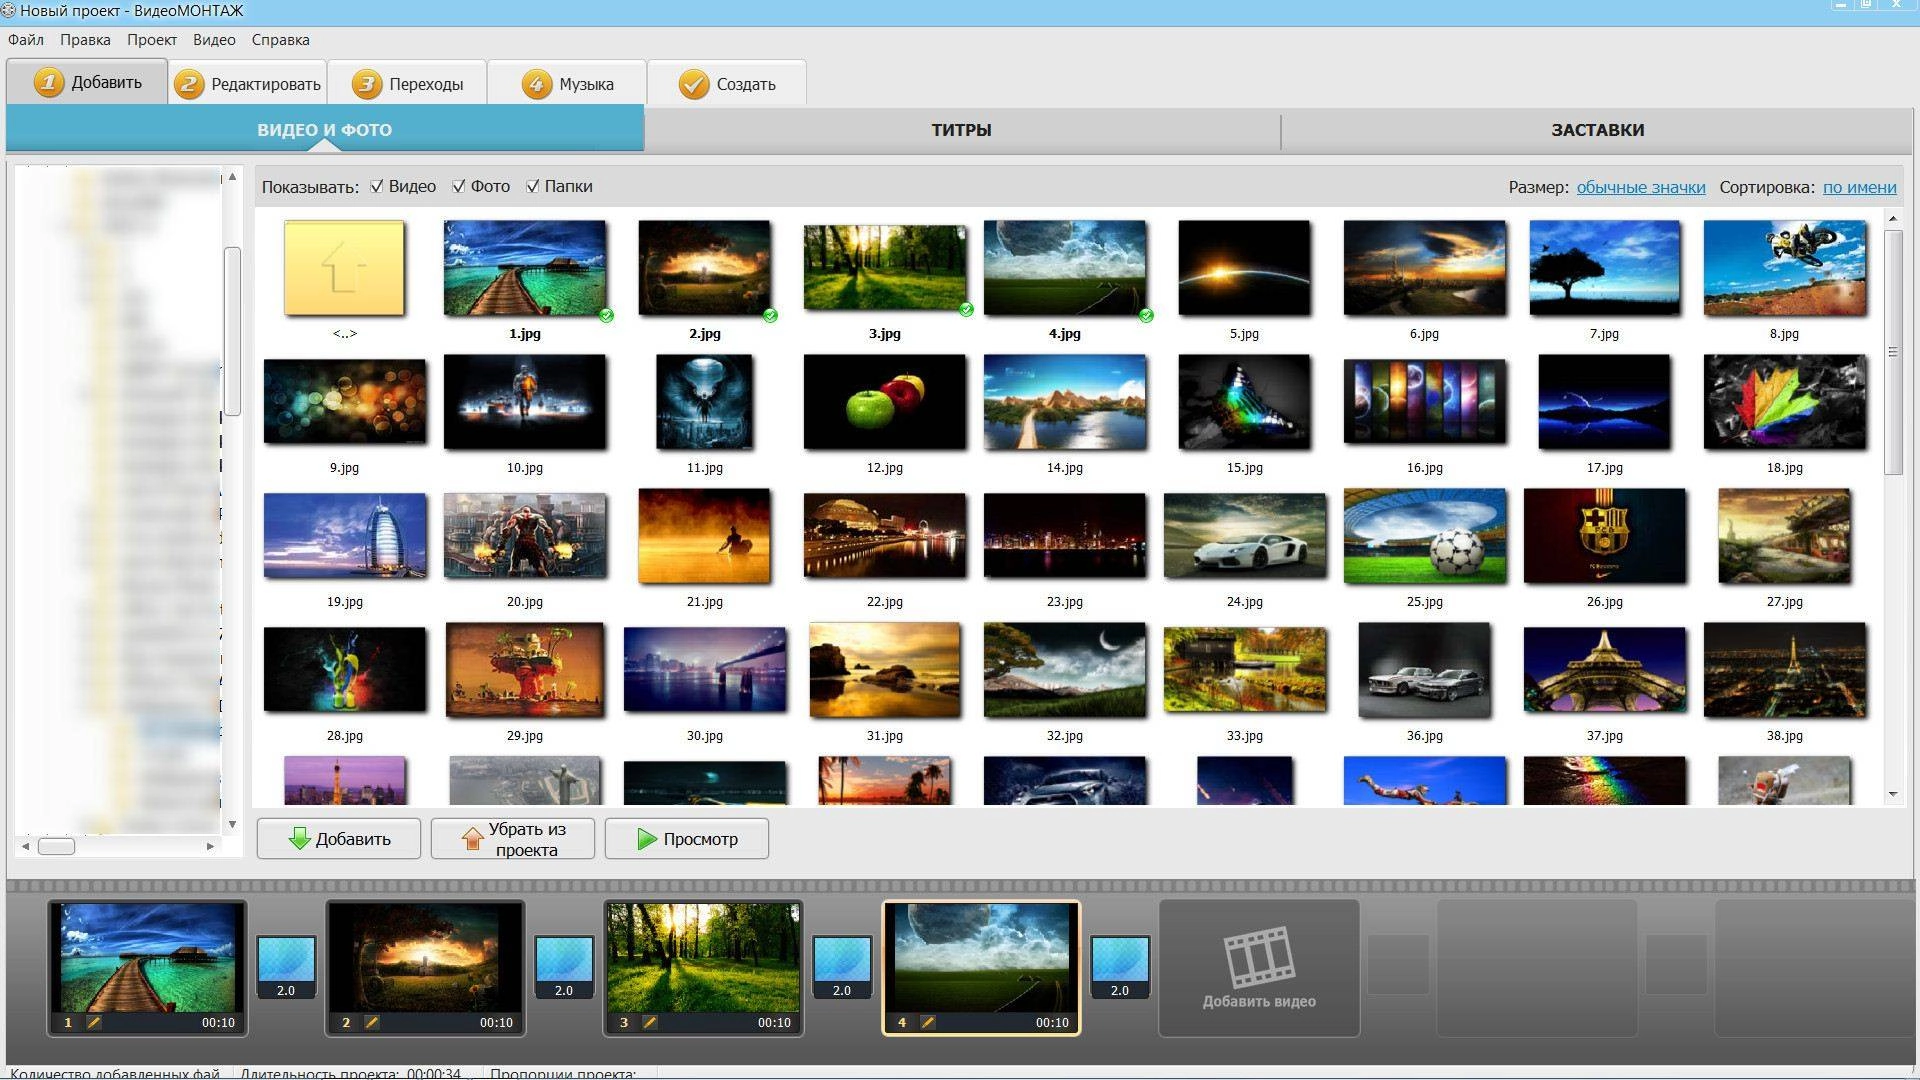Open the Проект menu
1920x1080 pixels.
[152, 40]
